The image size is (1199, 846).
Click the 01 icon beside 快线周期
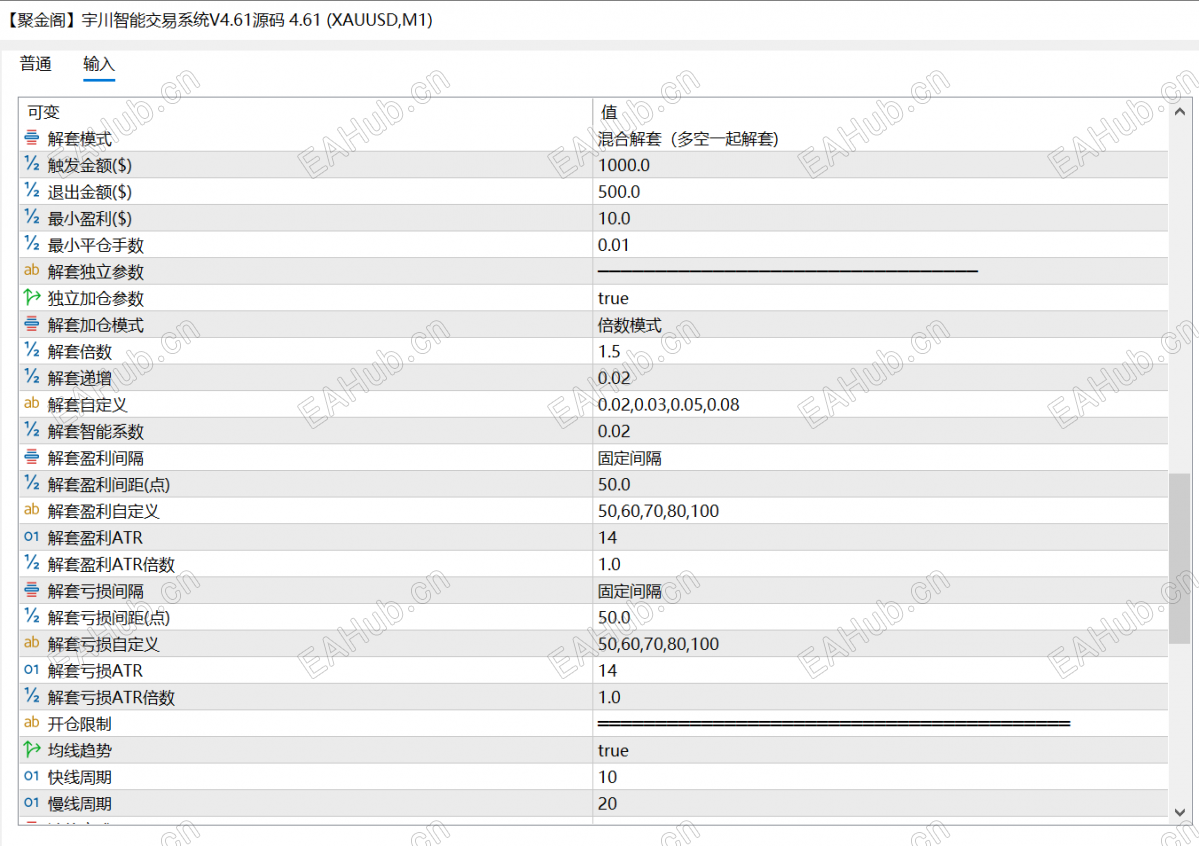pyautogui.click(x=31, y=776)
